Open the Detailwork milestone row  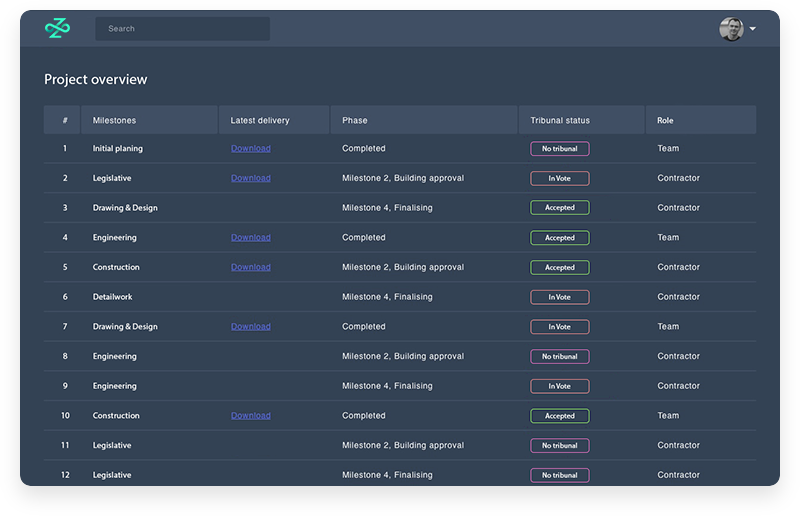(112, 297)
